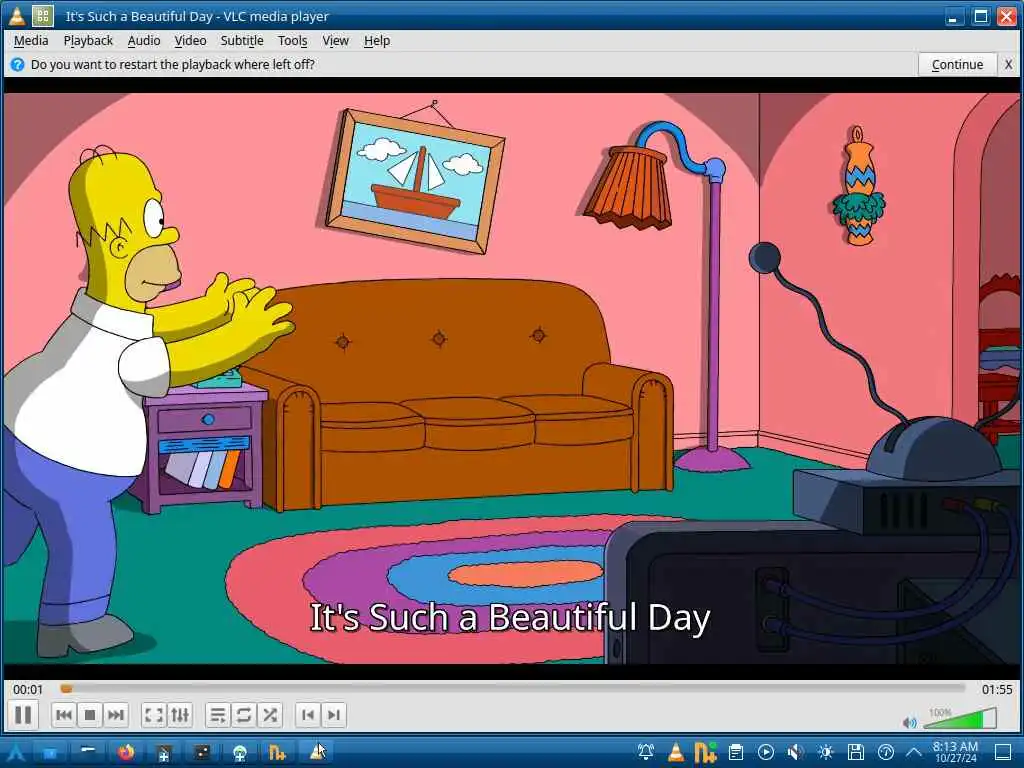This screenshot has width=1024, height=768.
Task: Expand hidden system tray icons
Action: [x=914, y=752]
